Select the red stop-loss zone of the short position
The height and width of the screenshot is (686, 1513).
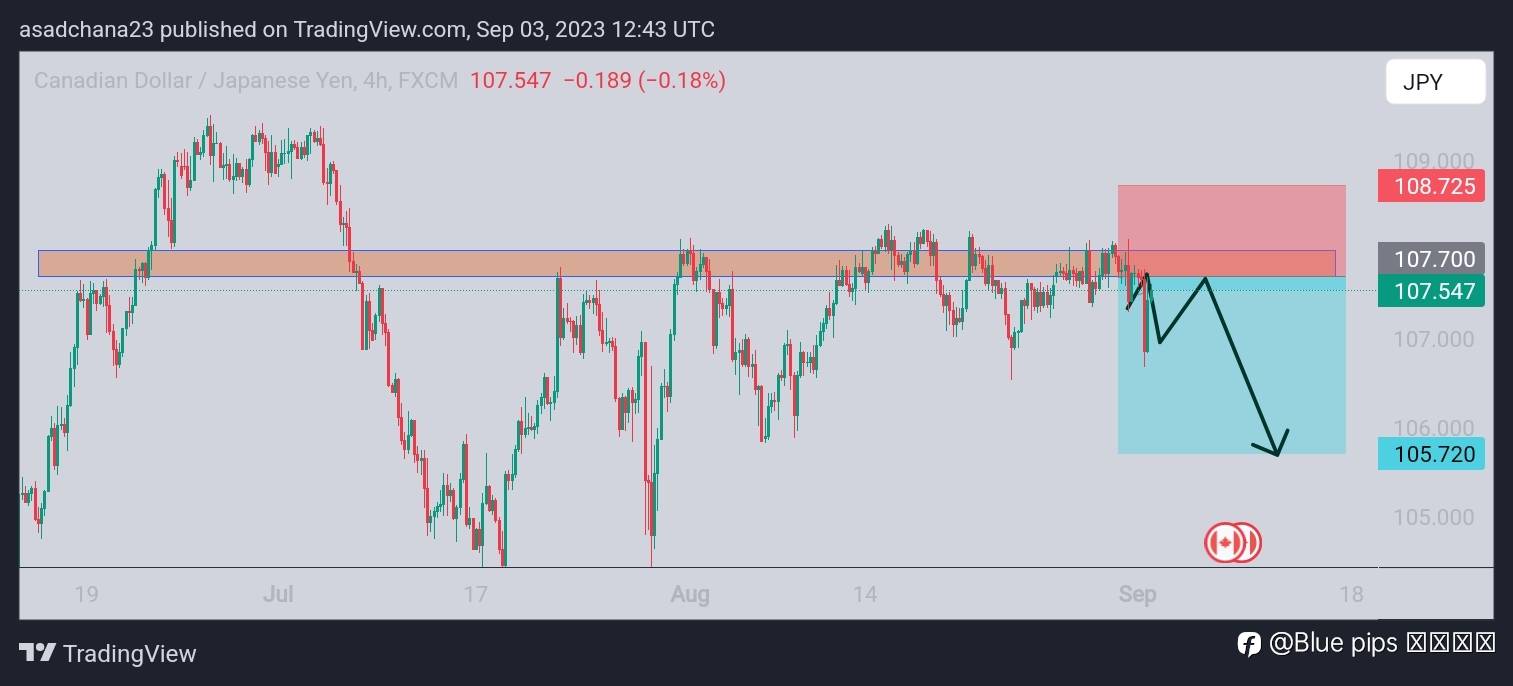1231,217
